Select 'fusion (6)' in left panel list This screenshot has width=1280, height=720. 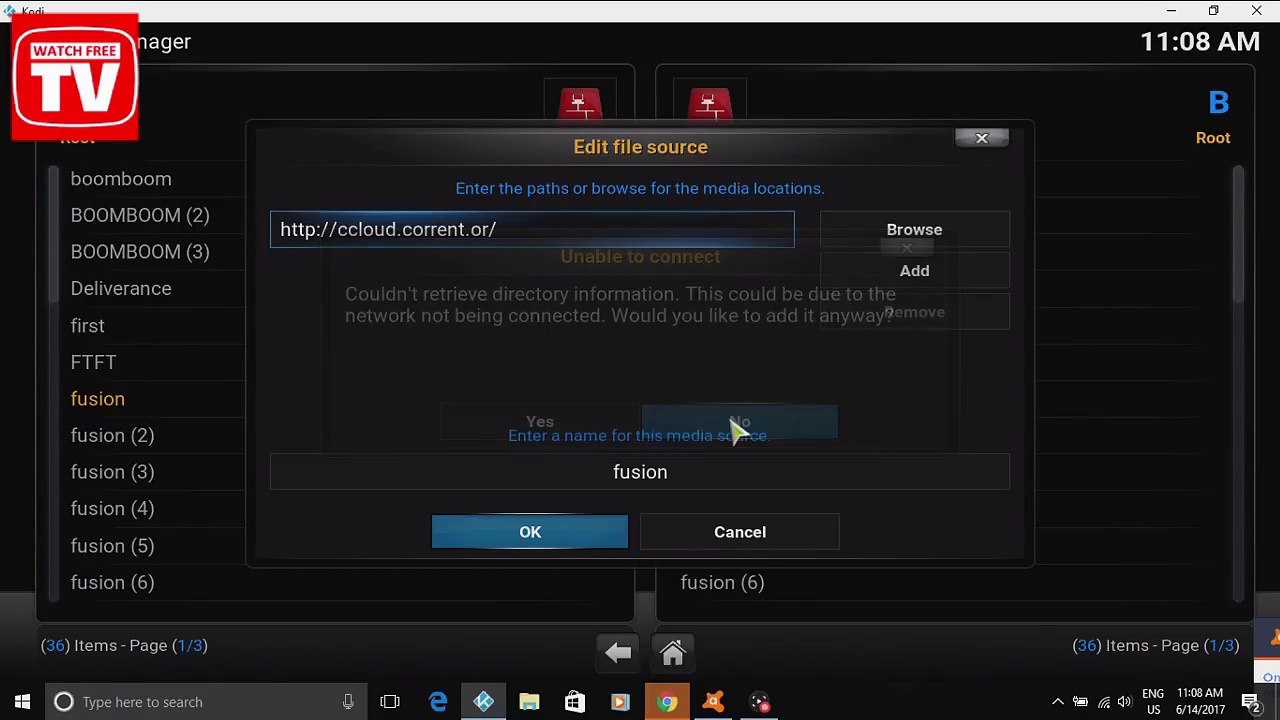click(x=112, y=582)
